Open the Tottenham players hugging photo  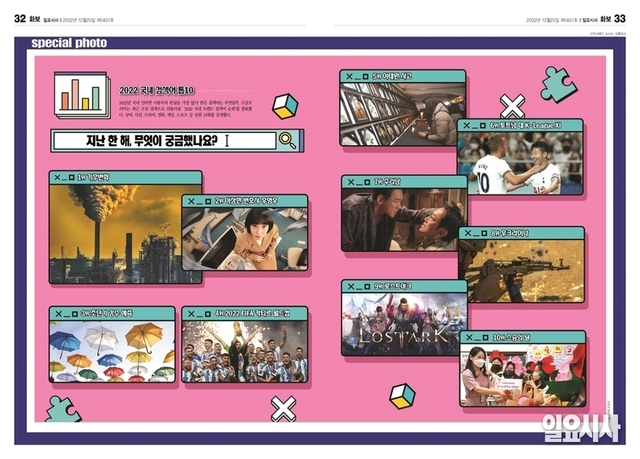point(520,163)
